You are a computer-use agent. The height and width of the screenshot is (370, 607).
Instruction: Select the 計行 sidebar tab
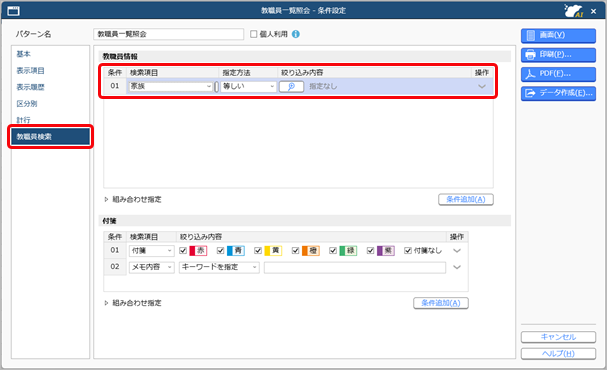click(23, 120)
